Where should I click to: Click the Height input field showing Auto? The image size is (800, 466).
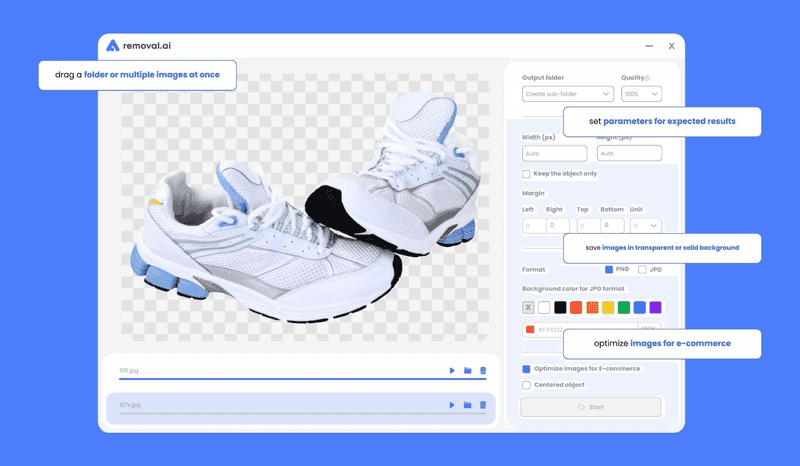coord(629,153)
